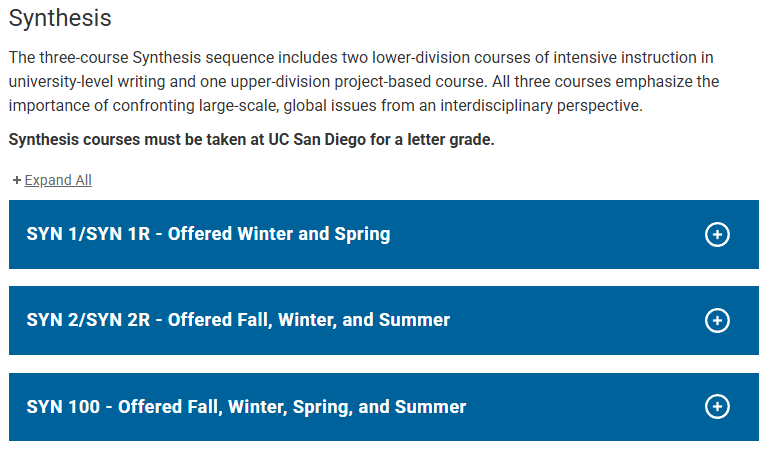
Task: Click the circled plus icon for SYN 1/SYN 1R
Action: tap(717, 234)
